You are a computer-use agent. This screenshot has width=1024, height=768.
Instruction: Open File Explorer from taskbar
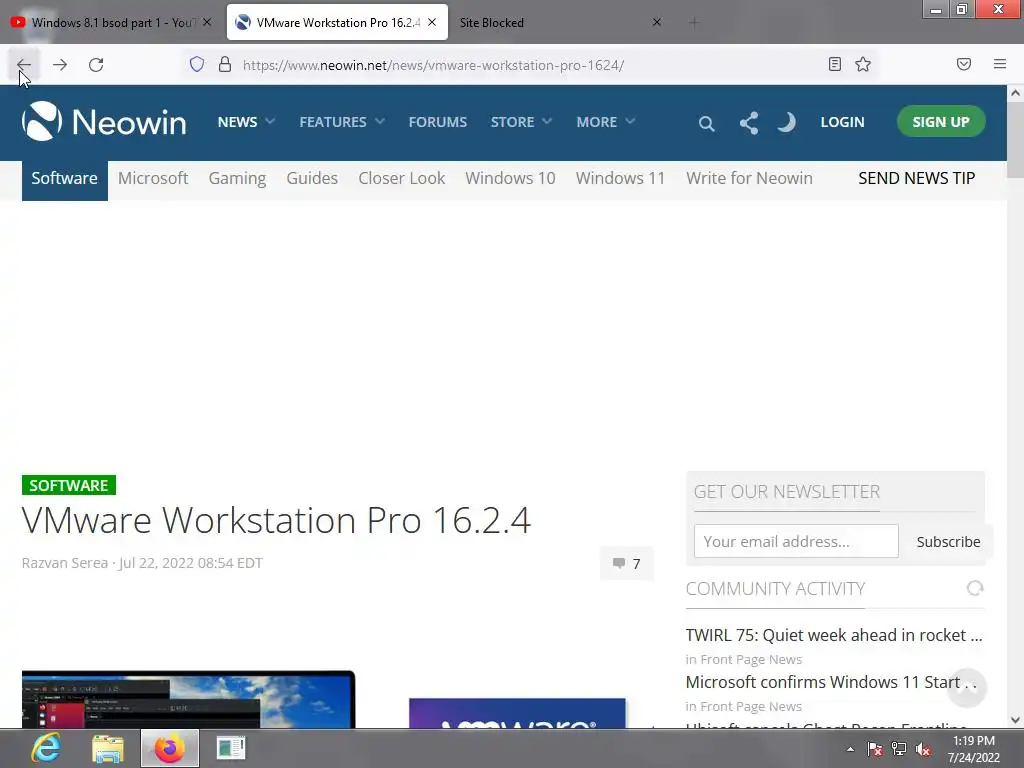point(108,748)
